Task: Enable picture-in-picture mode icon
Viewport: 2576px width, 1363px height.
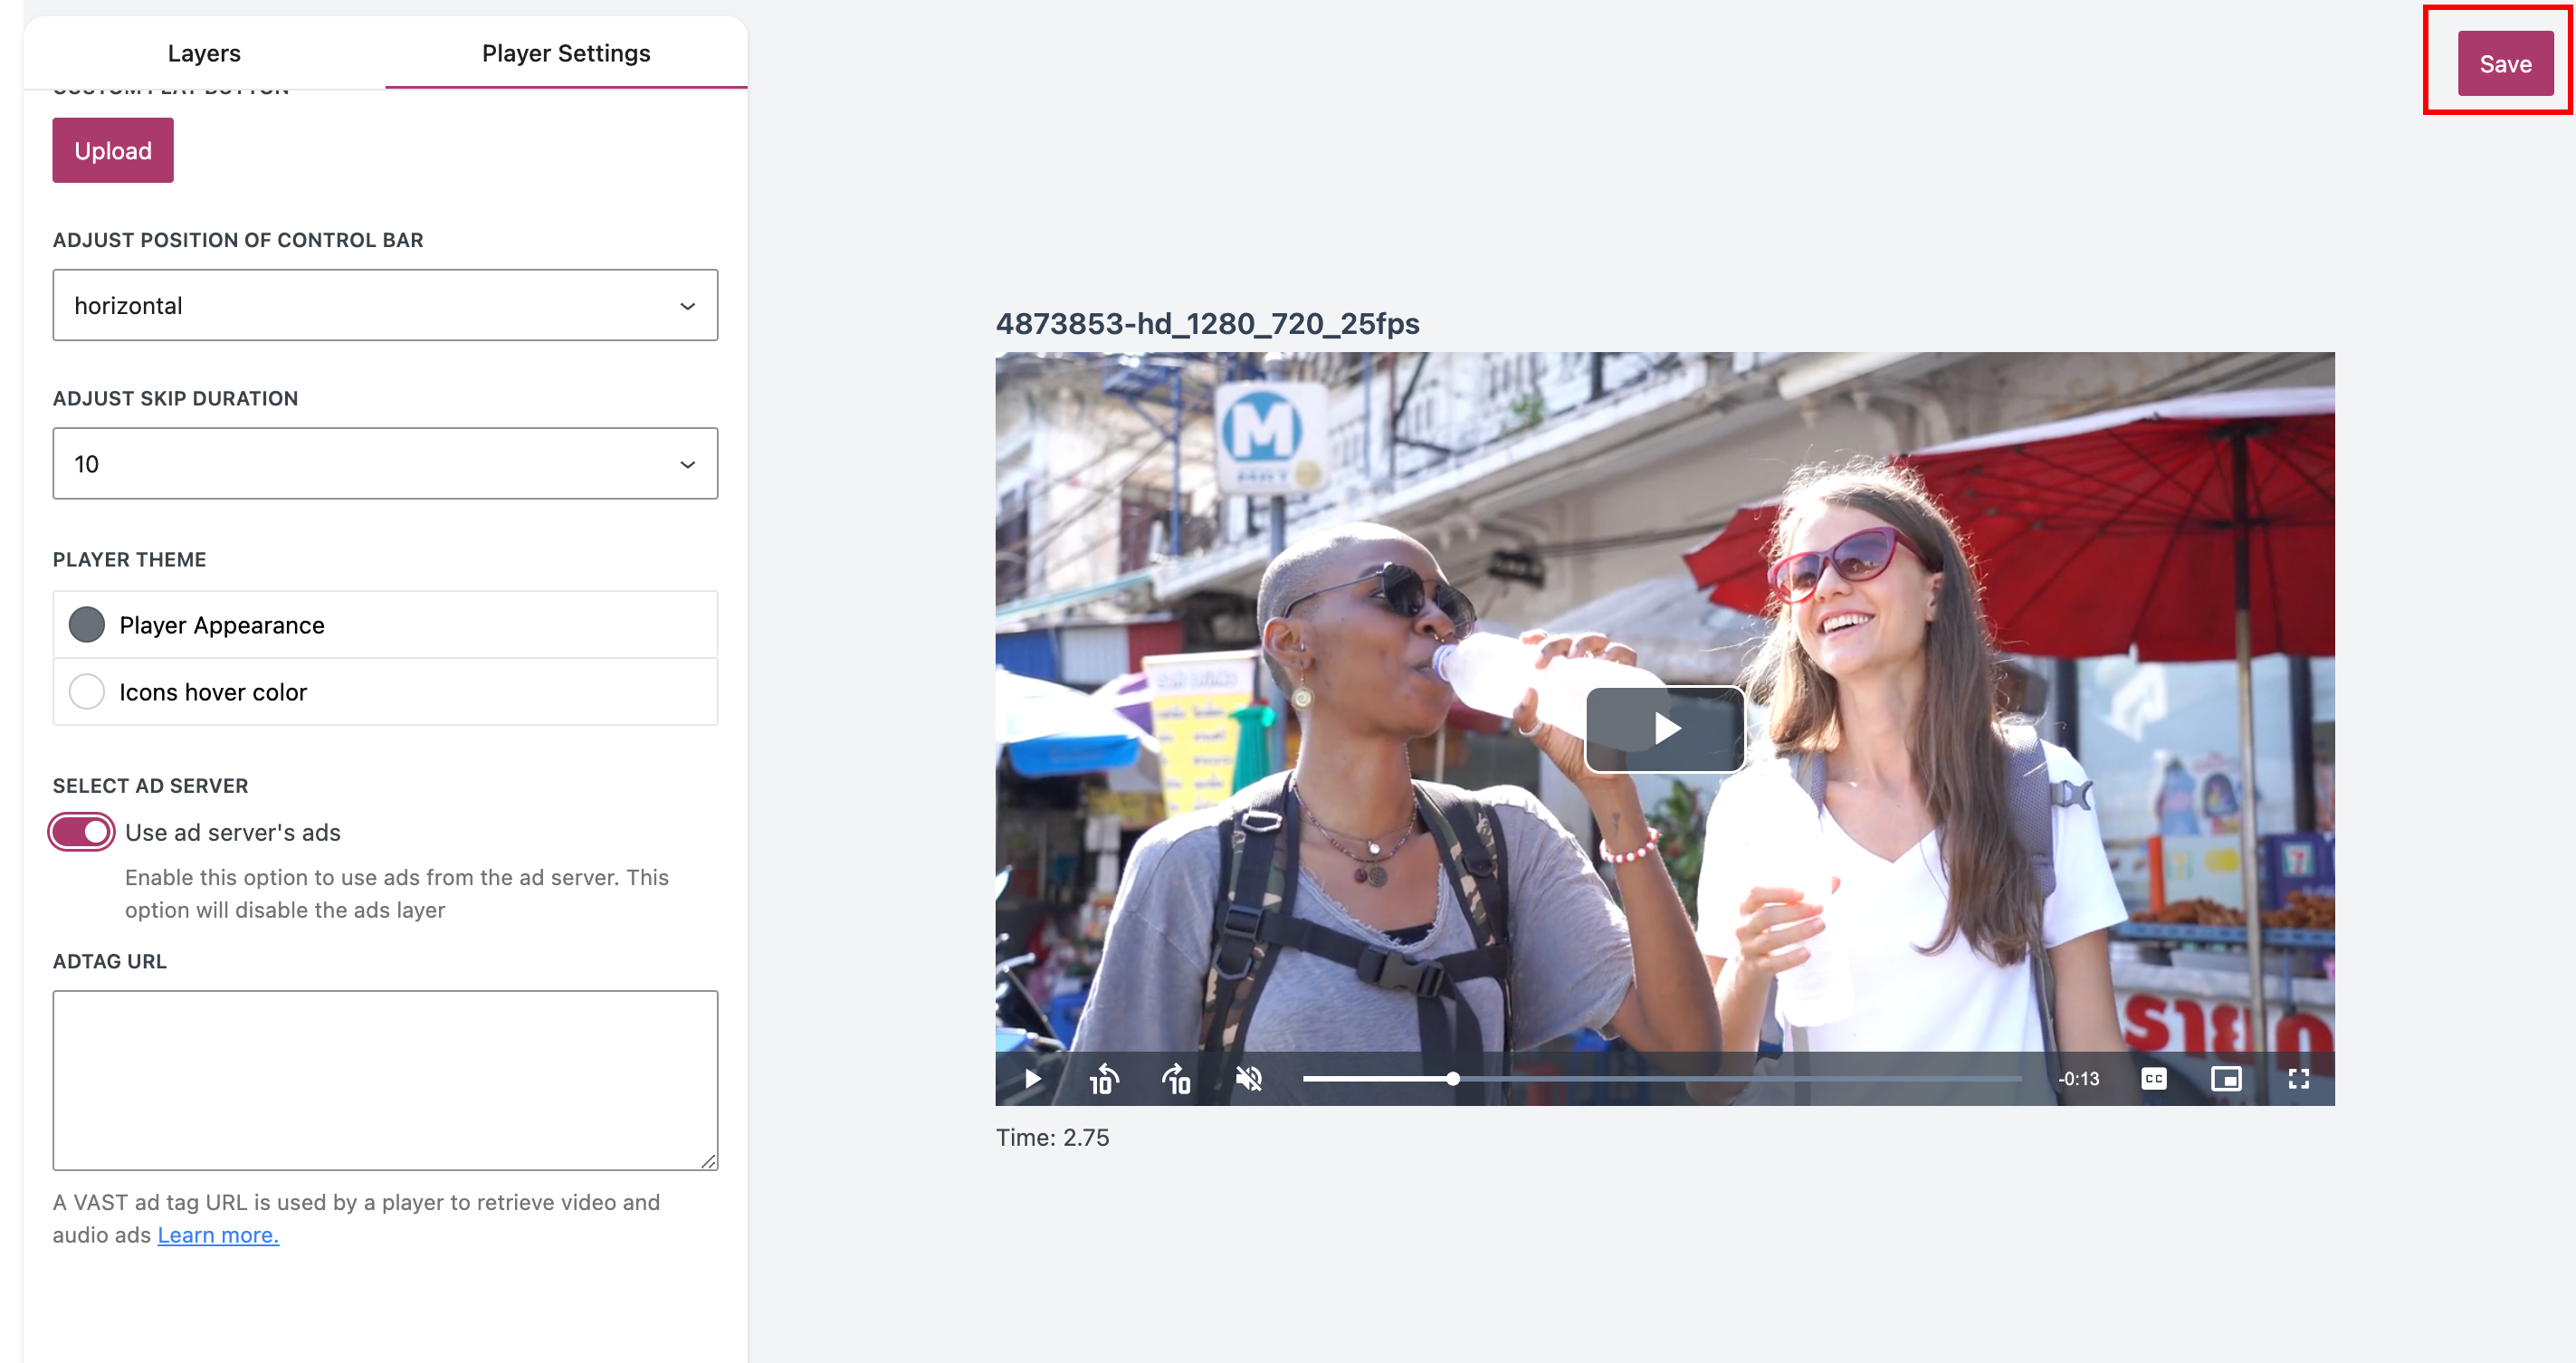Action: [x=2226, y=1079]
